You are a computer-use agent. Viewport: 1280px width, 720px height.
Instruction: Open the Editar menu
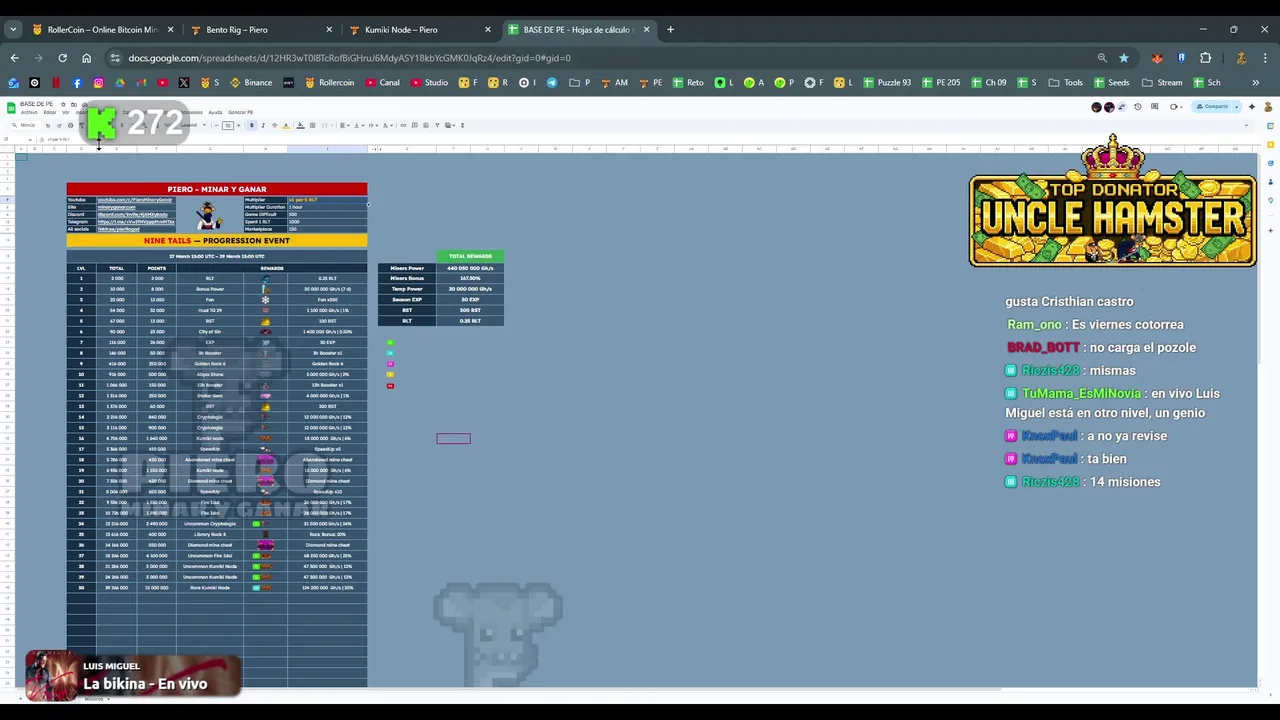50,112
